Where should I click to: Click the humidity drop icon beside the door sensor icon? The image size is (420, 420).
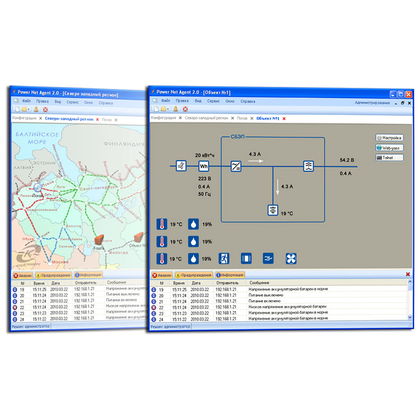coord(193,258)
